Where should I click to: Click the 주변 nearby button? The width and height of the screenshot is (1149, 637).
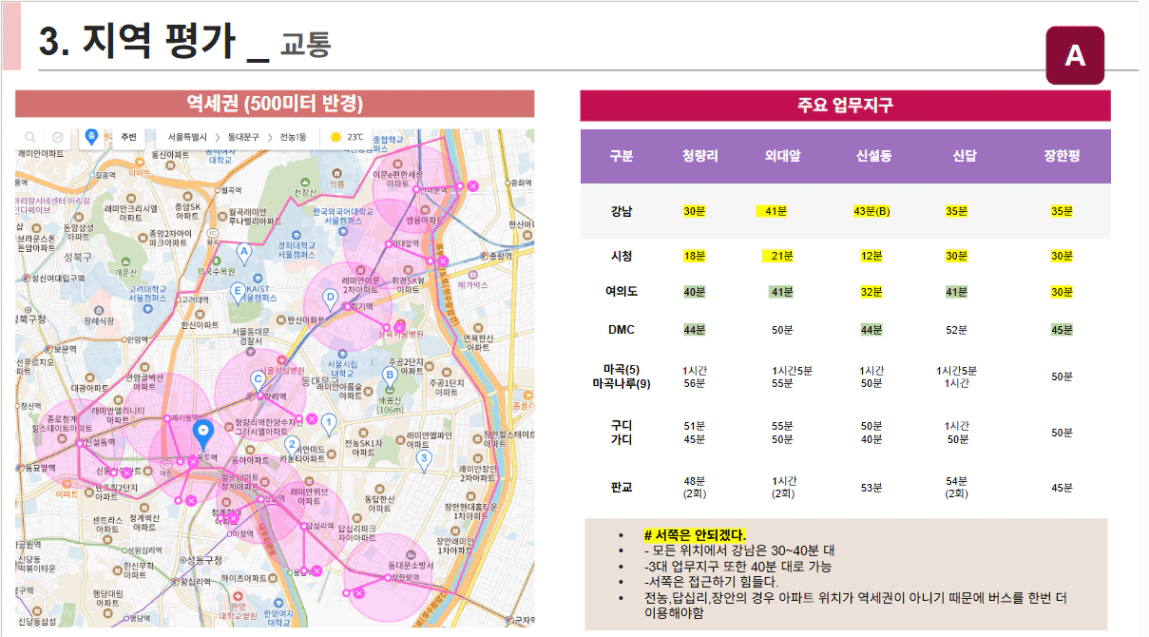pos(128,137)
